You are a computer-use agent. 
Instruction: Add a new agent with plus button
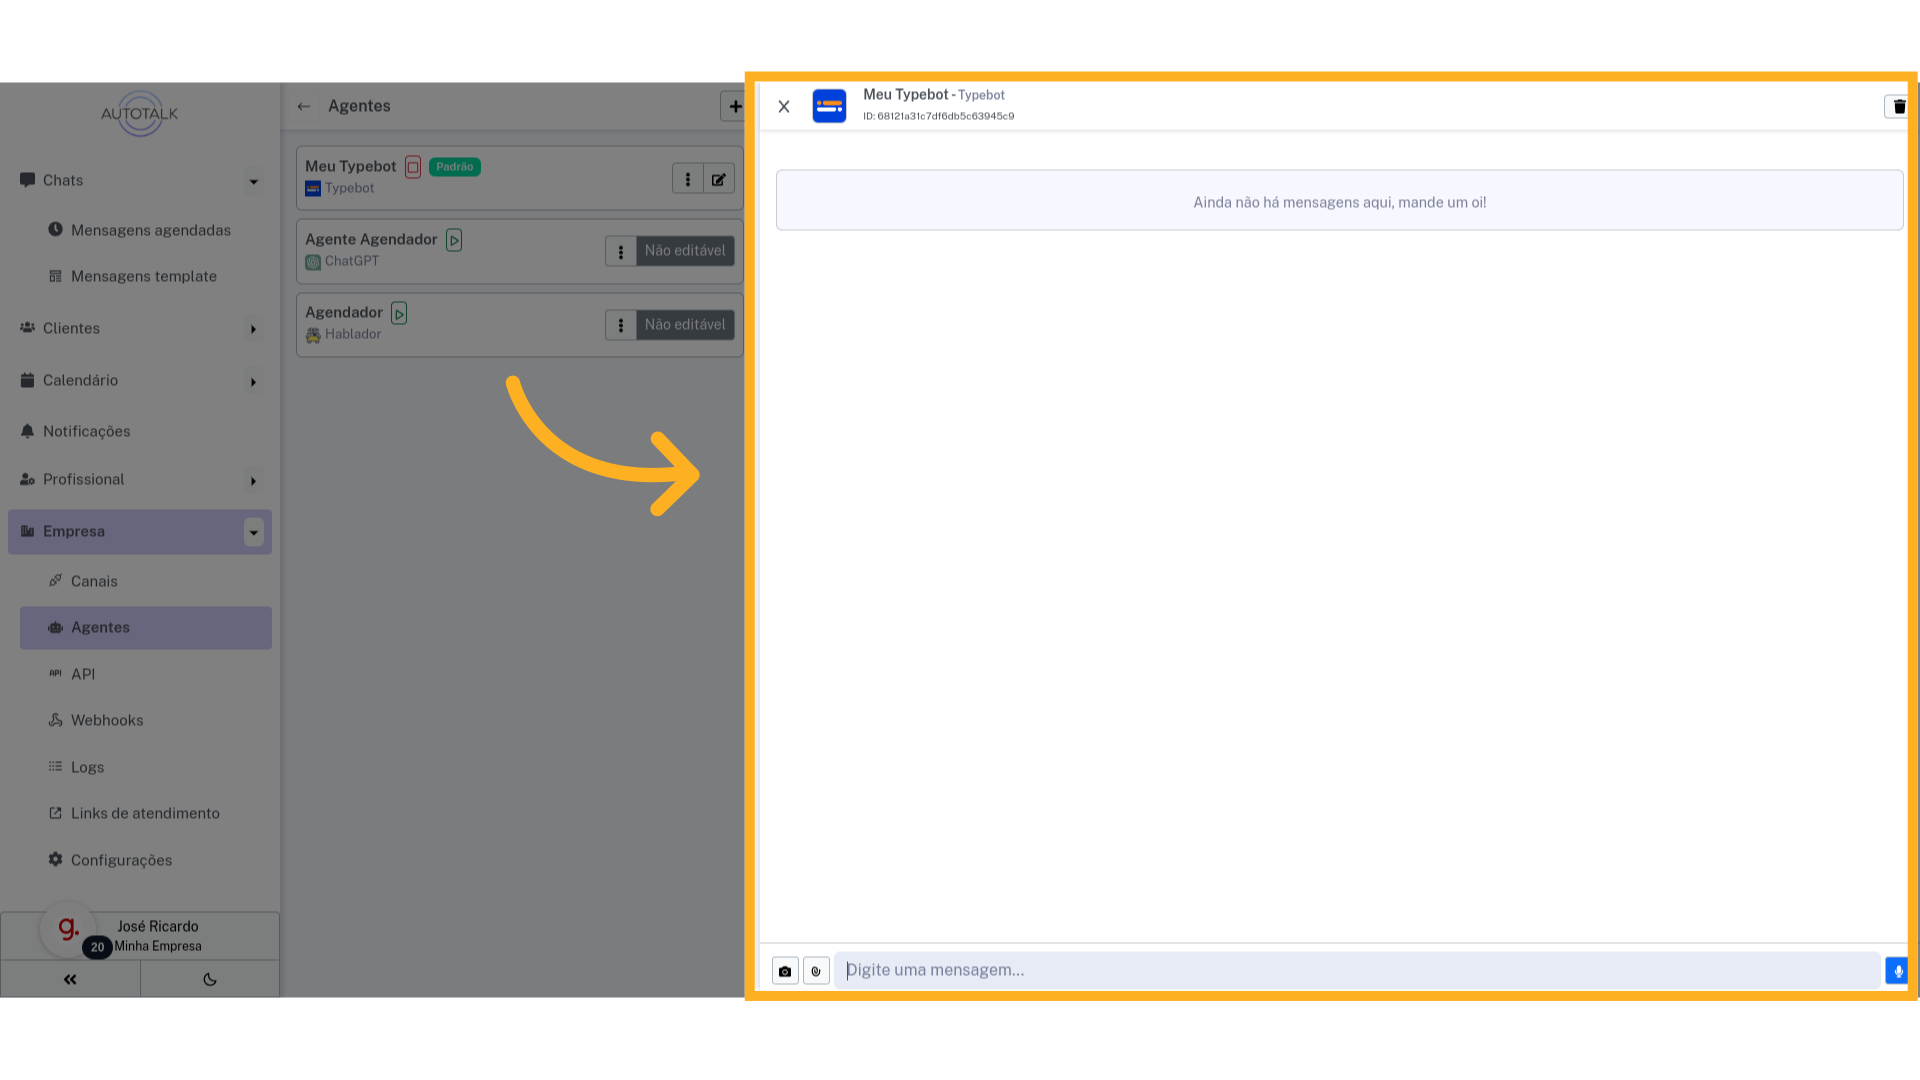click(735, 106)
